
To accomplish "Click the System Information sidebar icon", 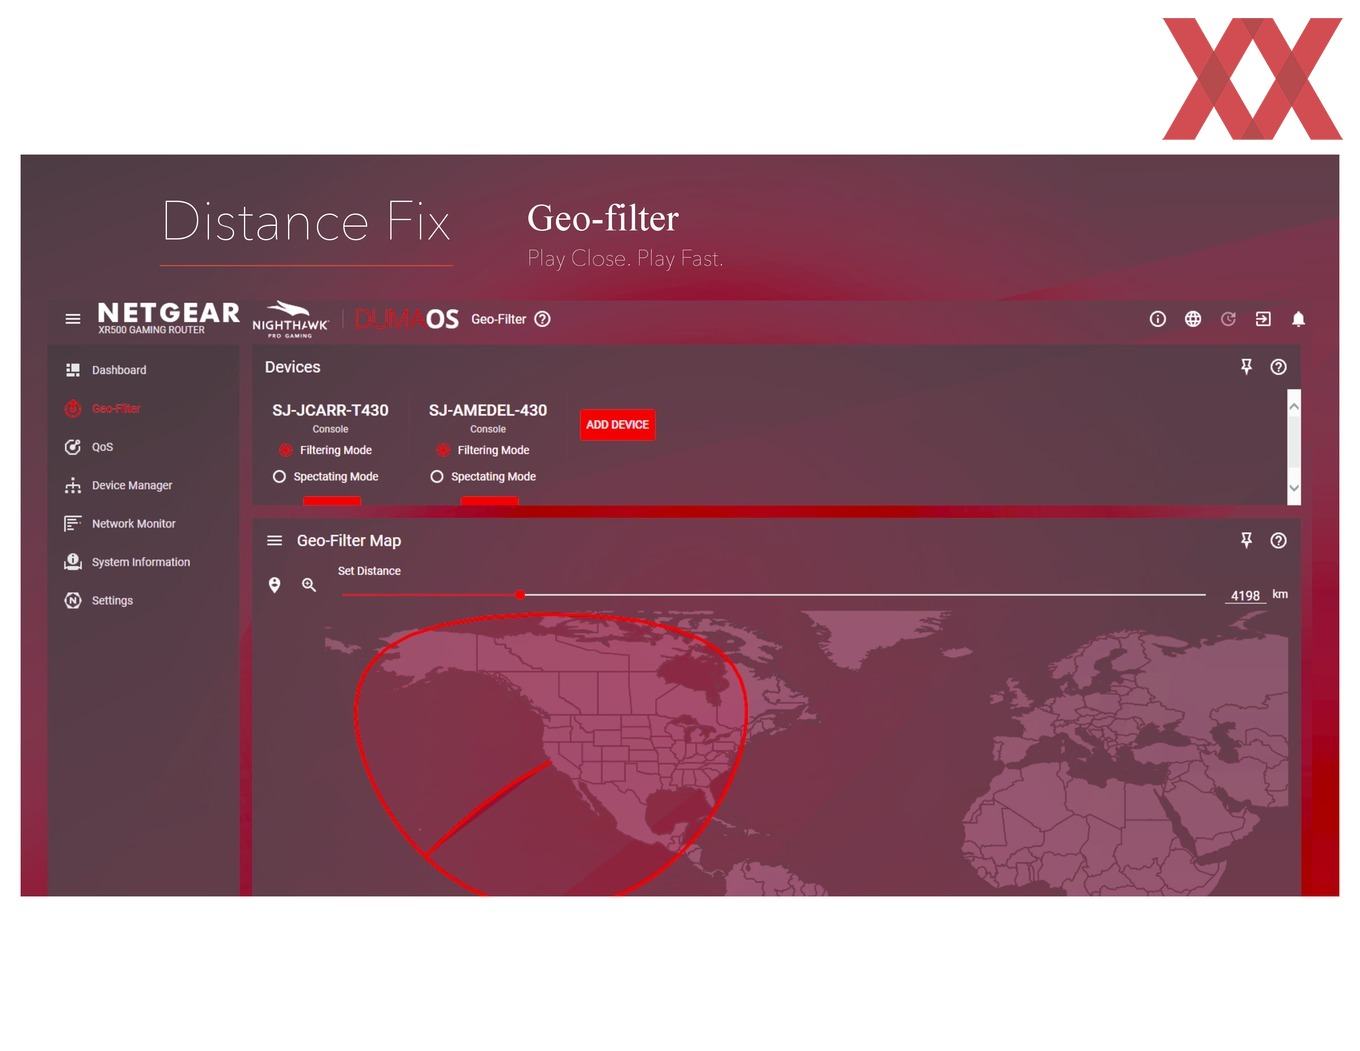I will click(73, 562).
